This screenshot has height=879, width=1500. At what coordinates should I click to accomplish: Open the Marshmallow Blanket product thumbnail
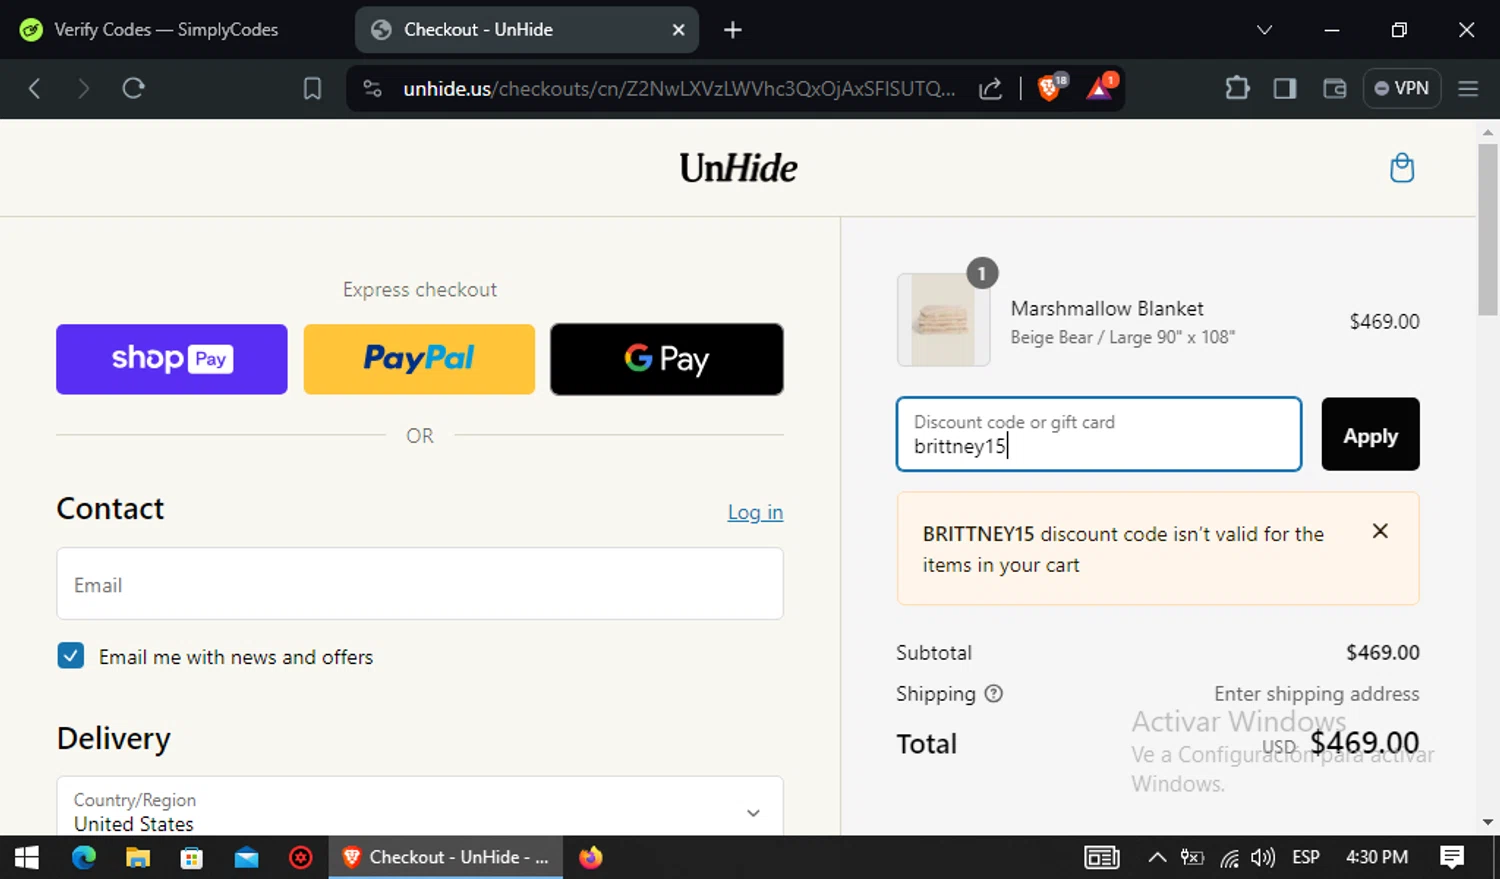pos(944,320)
